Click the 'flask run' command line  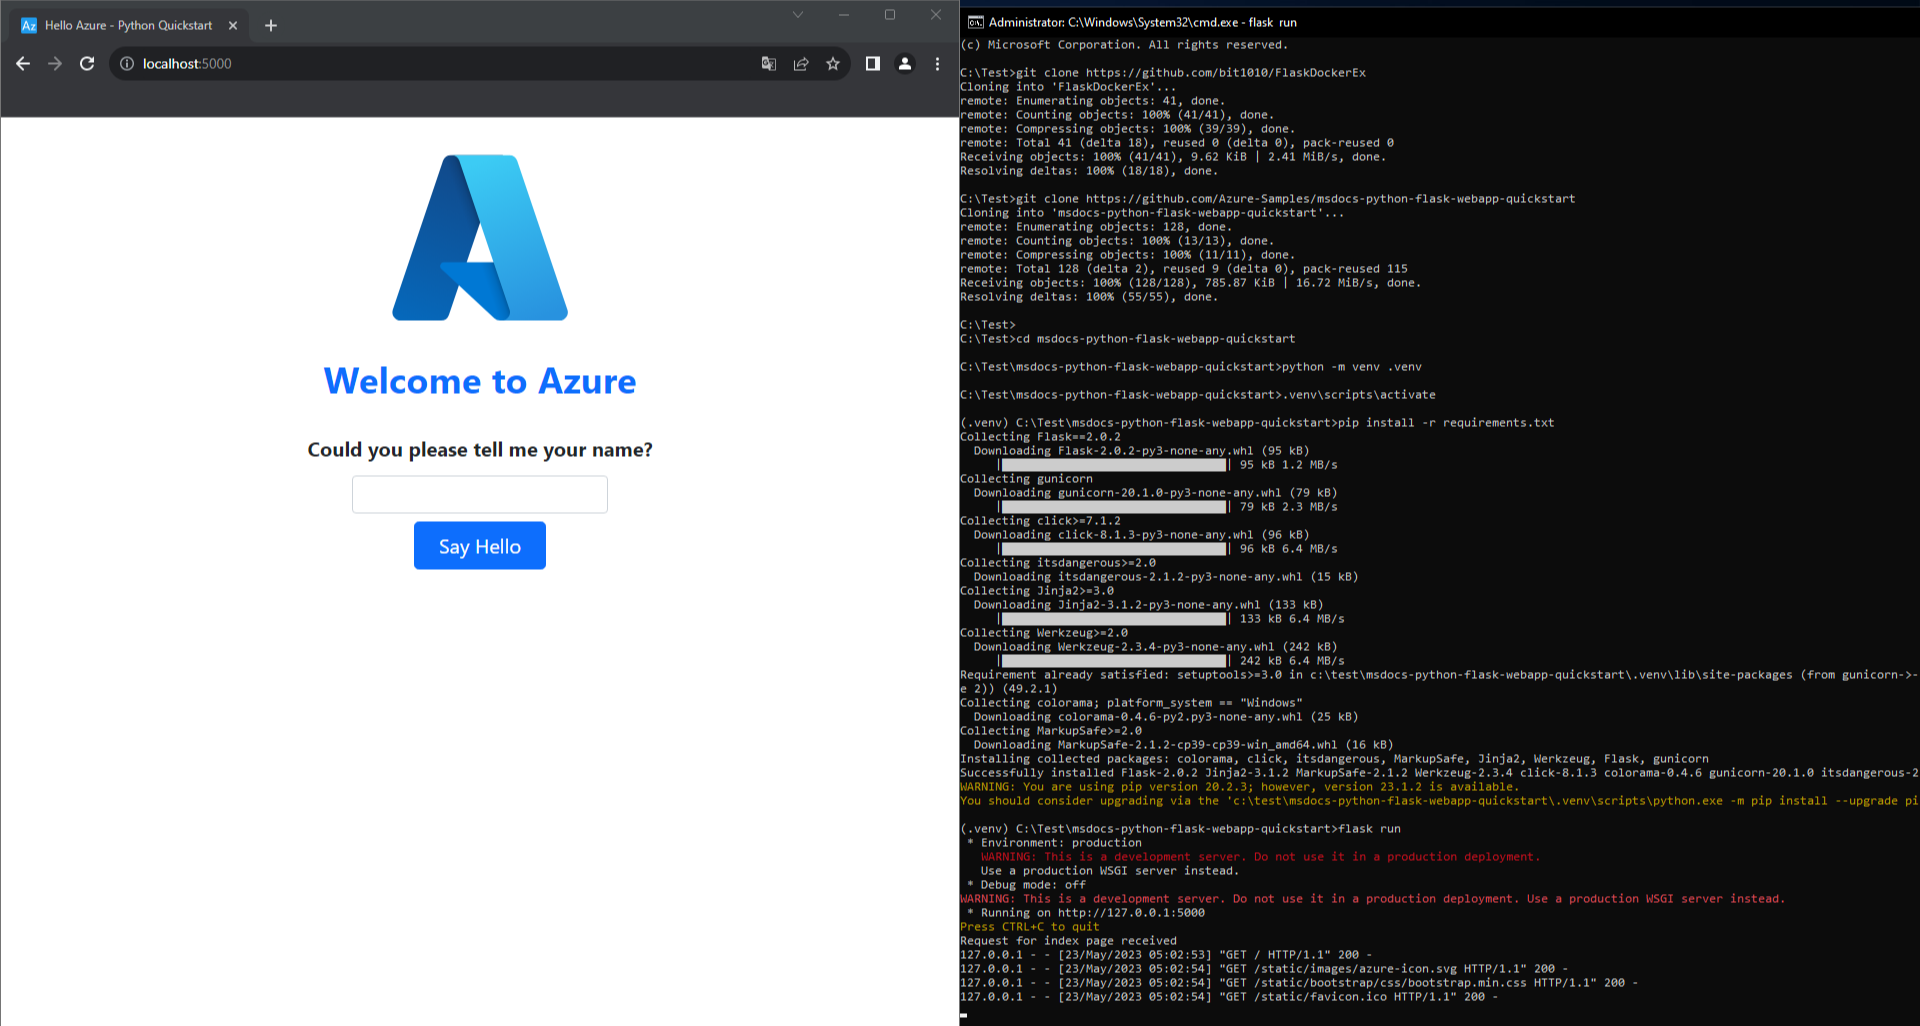click(1180, 829)
